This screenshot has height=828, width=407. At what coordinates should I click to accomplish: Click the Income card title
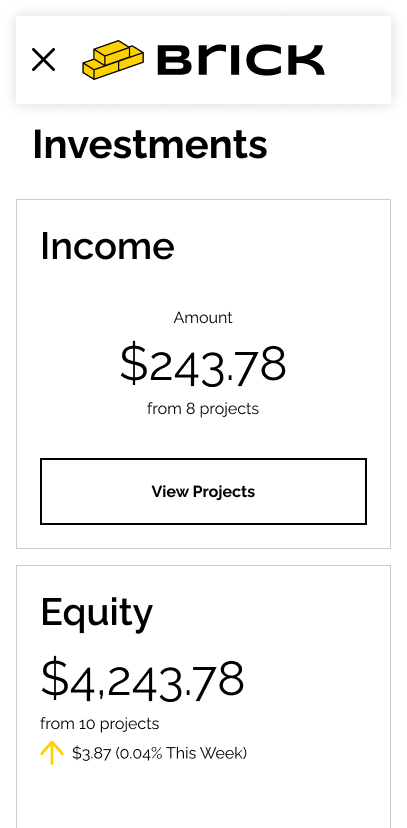(x=107, y=246)
